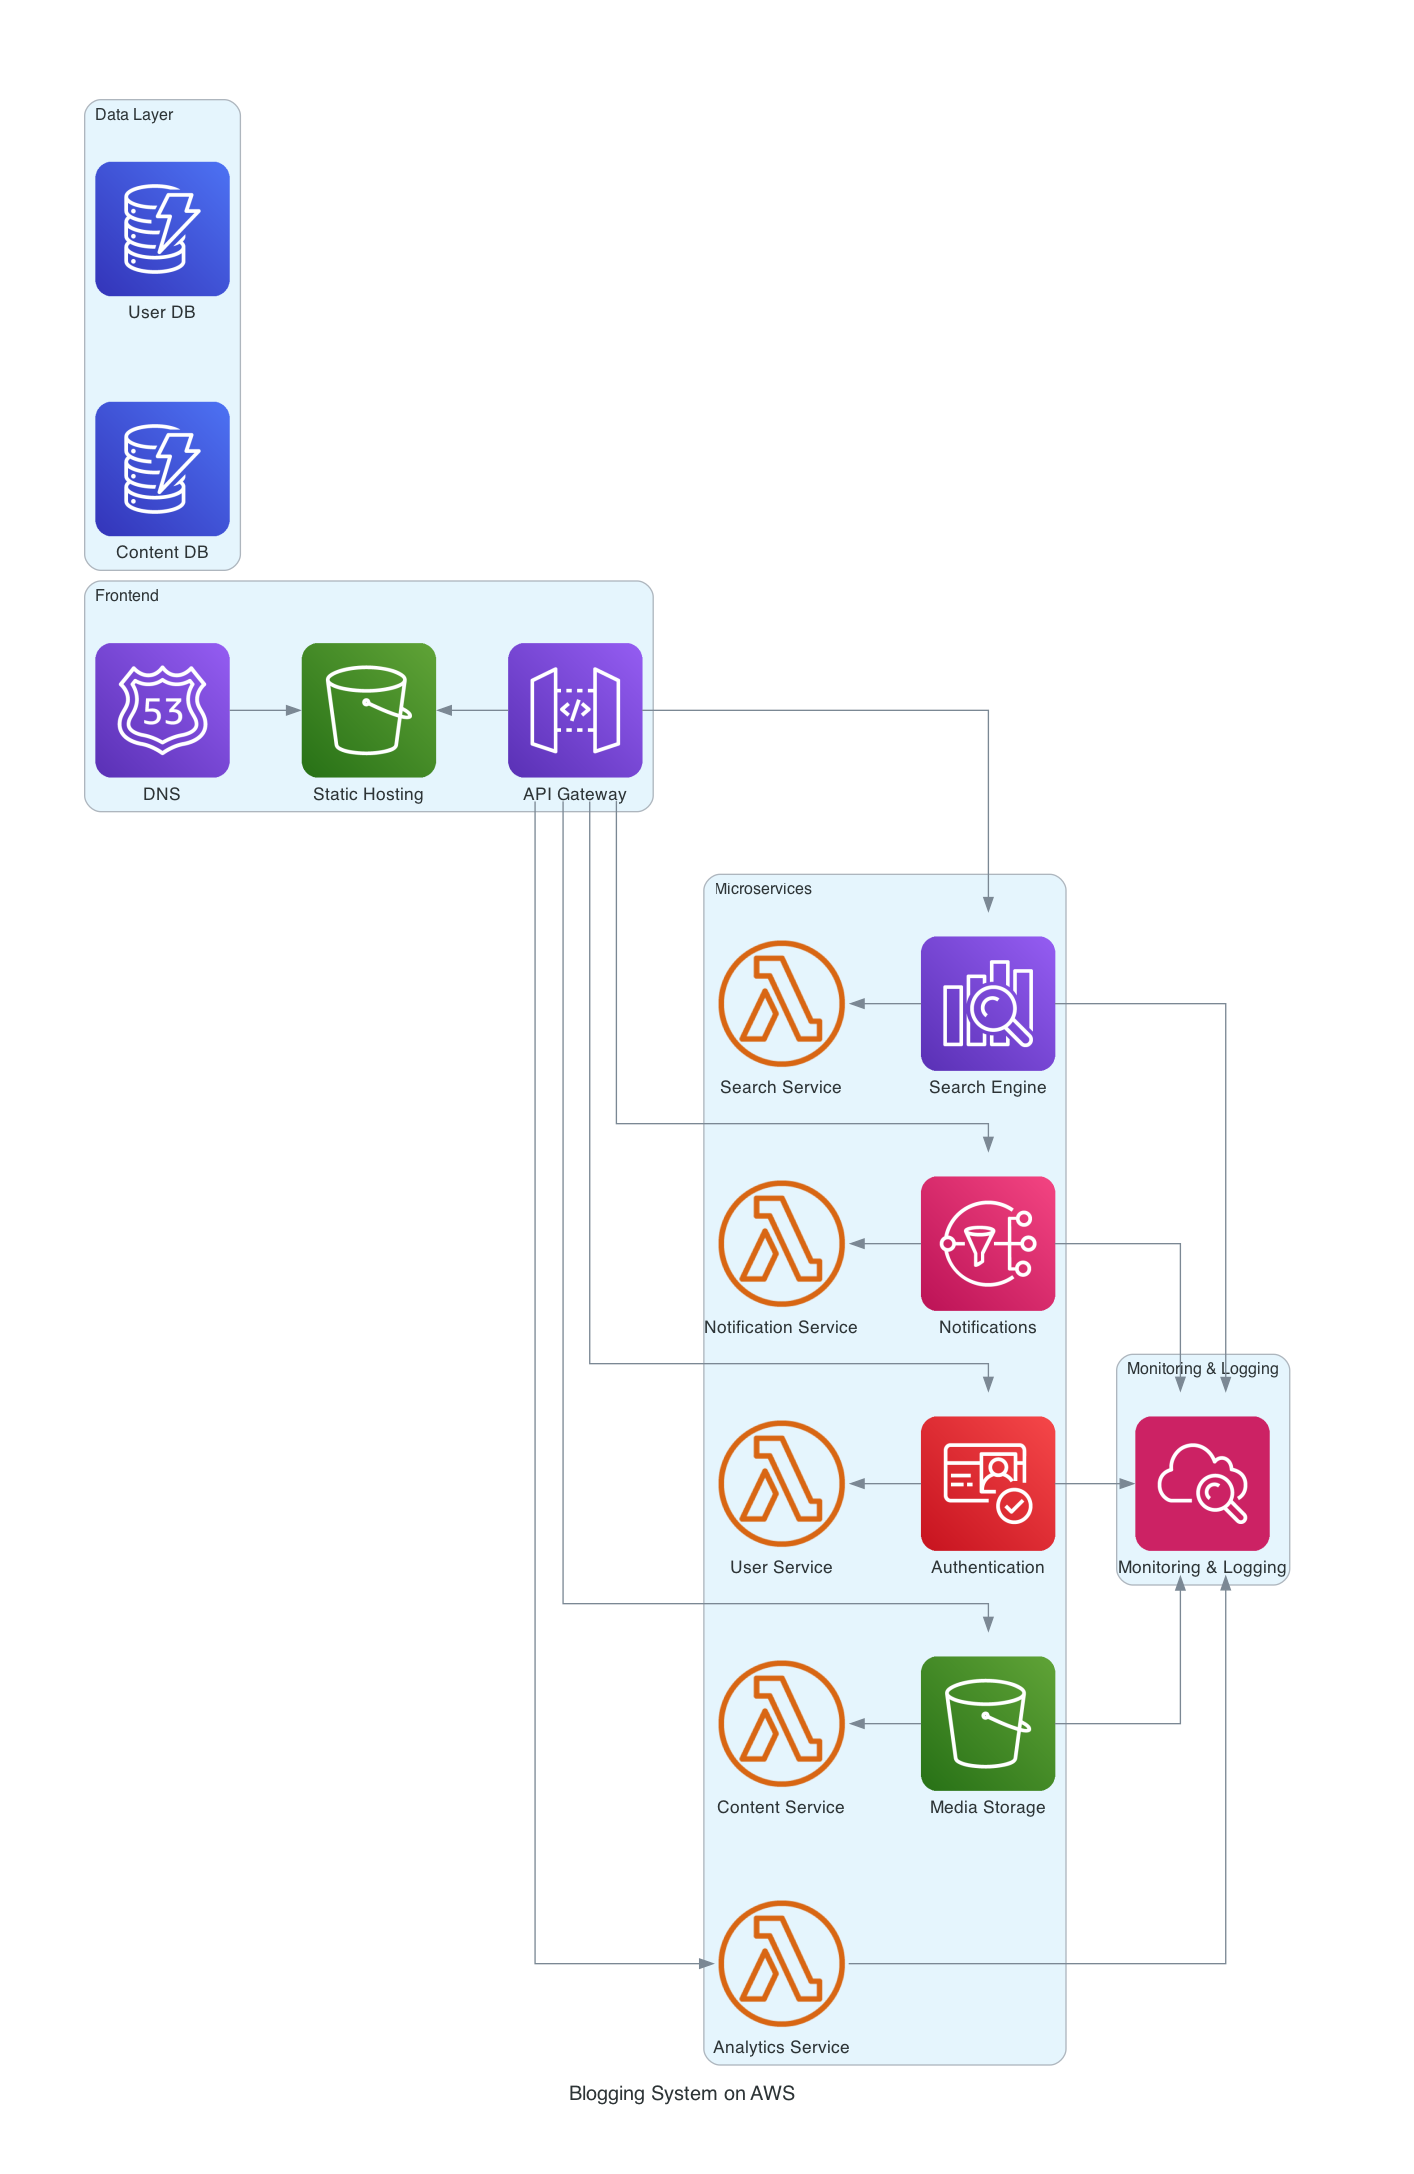Select the Content Service Lambda icon

point(781,1723)
